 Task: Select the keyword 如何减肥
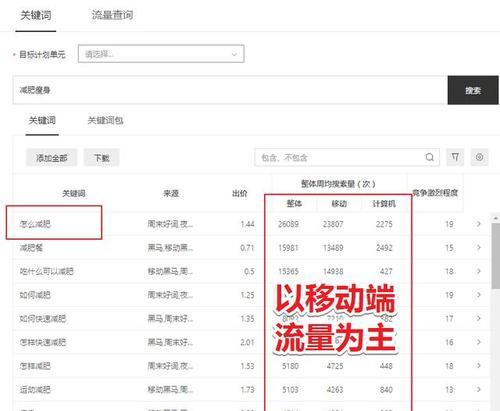tap(35, 295)
